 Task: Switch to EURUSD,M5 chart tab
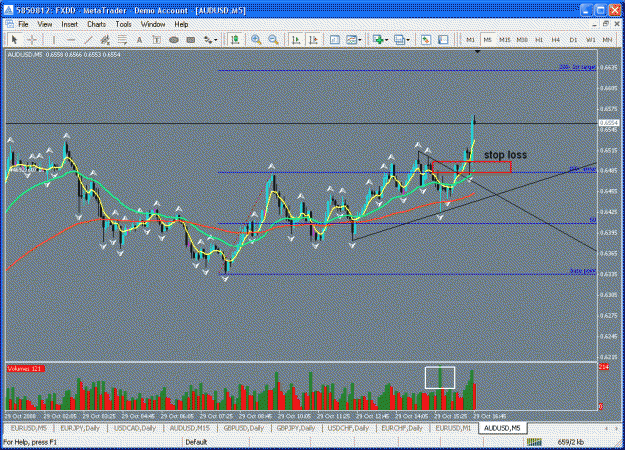pos(28,428)
